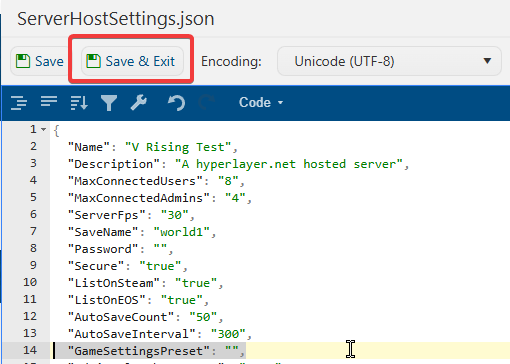Click the filter funnel icon

109,102
